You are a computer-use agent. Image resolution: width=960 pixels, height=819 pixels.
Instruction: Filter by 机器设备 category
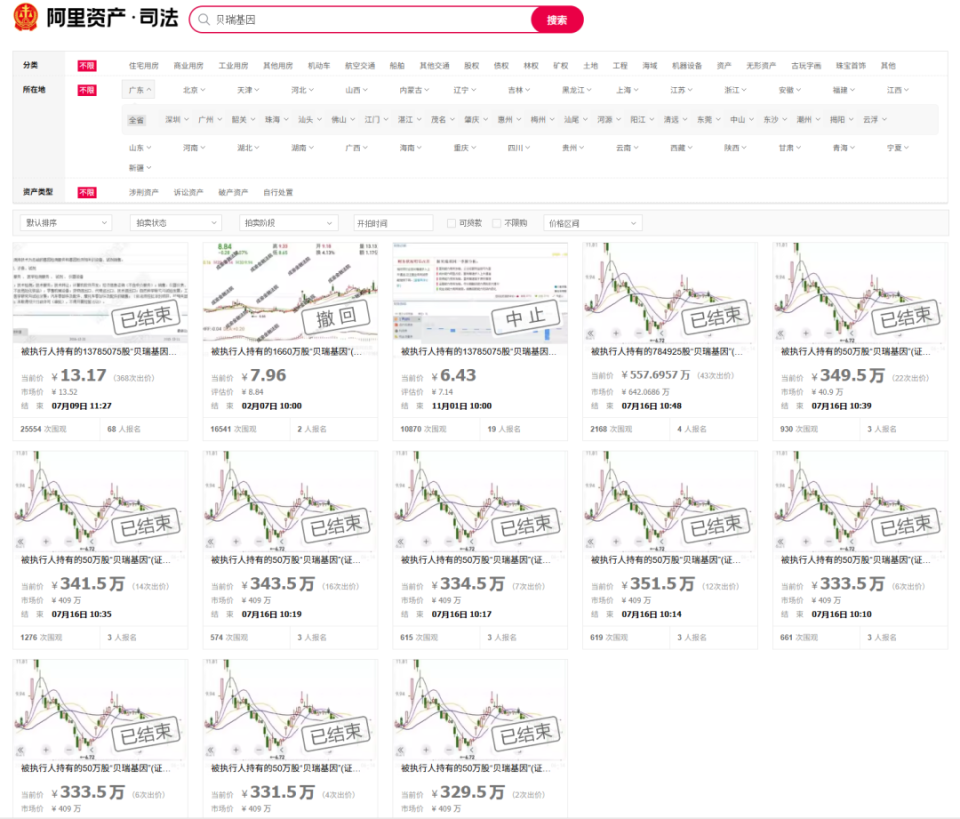pyautogui.click(x=687, y=65)
